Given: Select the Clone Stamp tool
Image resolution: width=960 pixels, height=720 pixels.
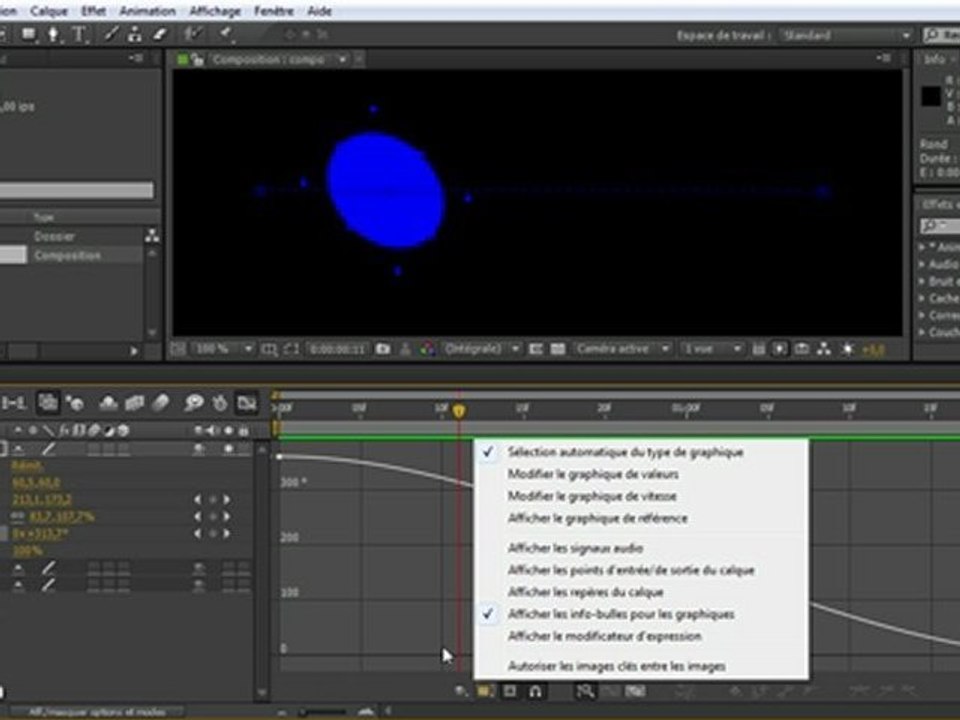Looking at the screenshot, I should [135, 35].
